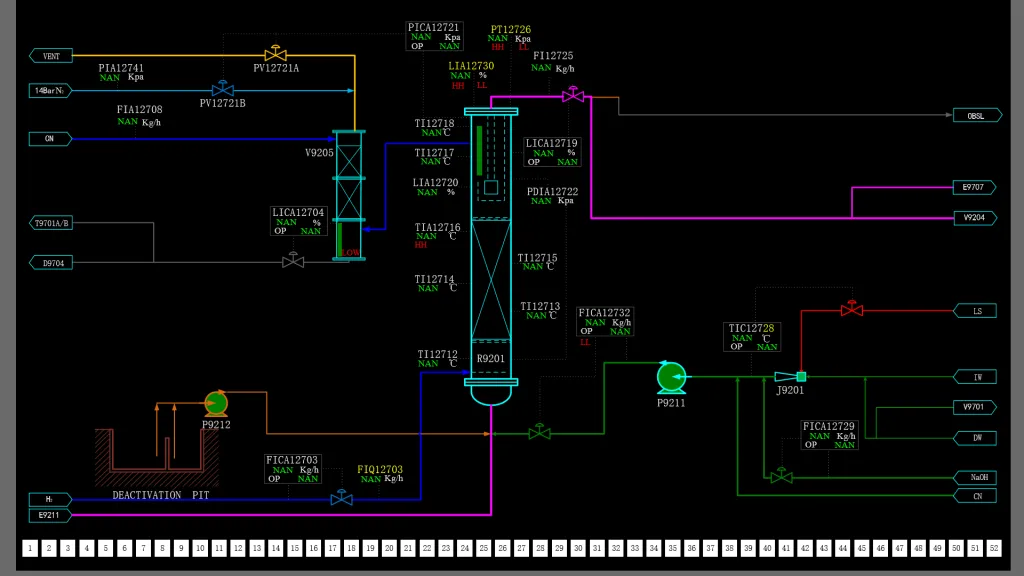The width and height of the screenshot is (1024, 576).
Task: Click the blue valve beside FIQ12703
Action: click(342, 497)
